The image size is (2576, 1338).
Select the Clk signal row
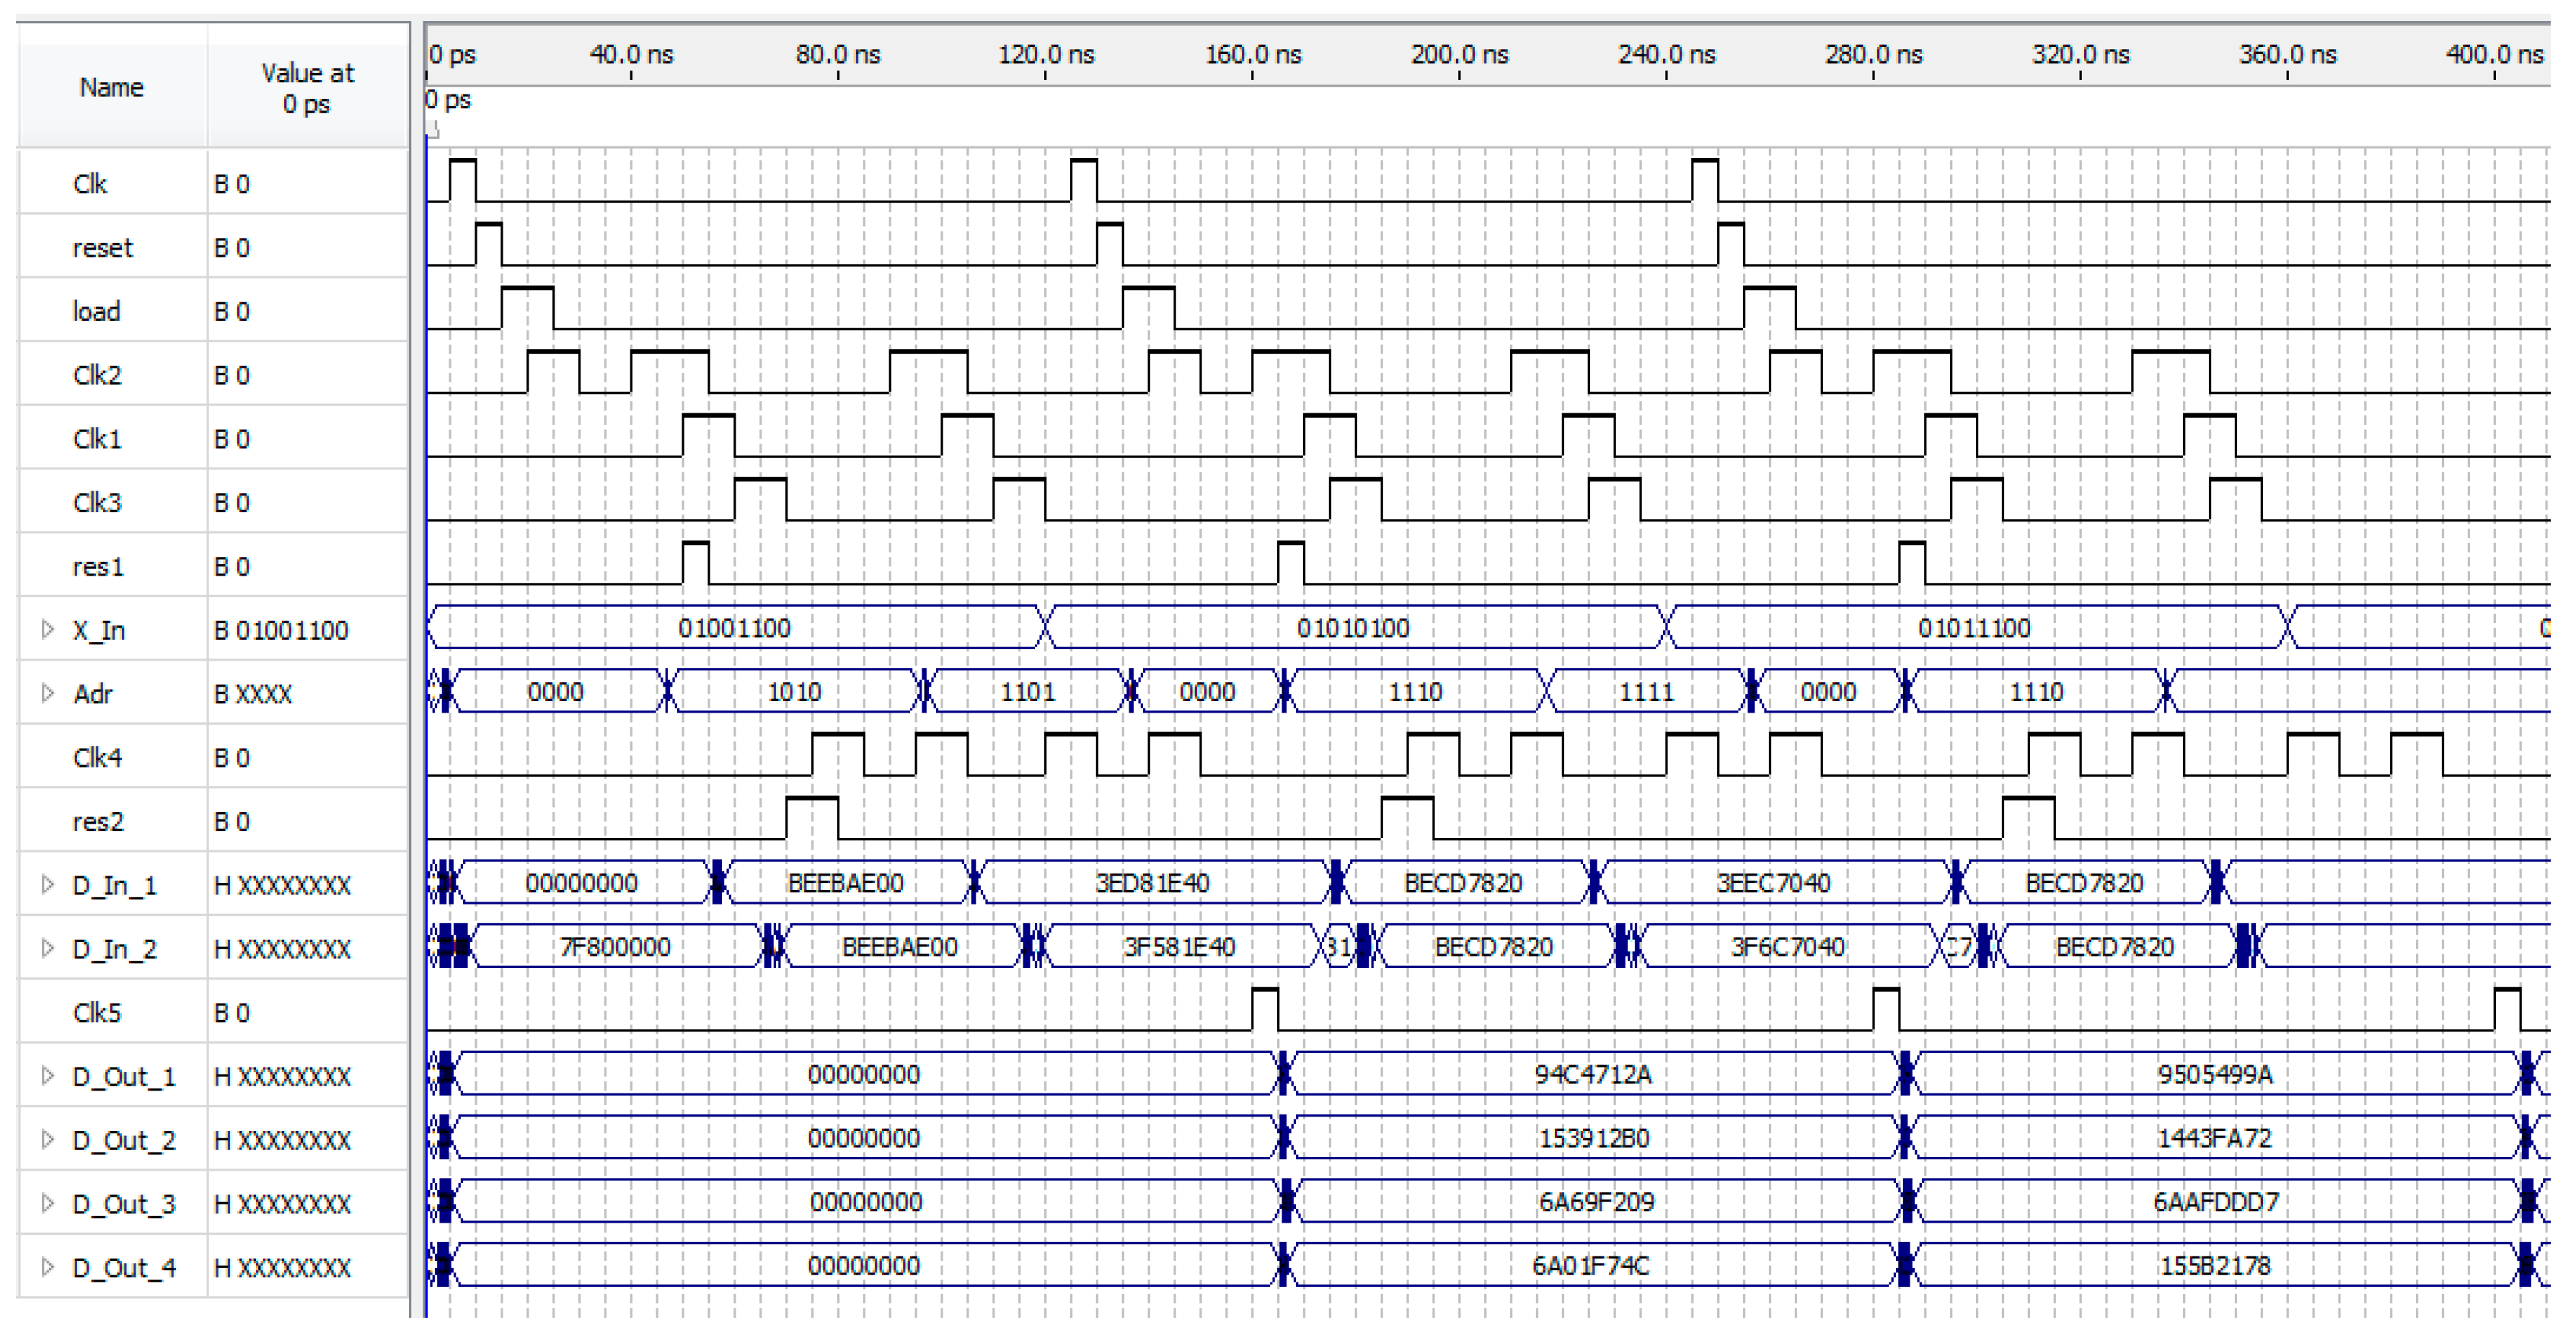90,184
